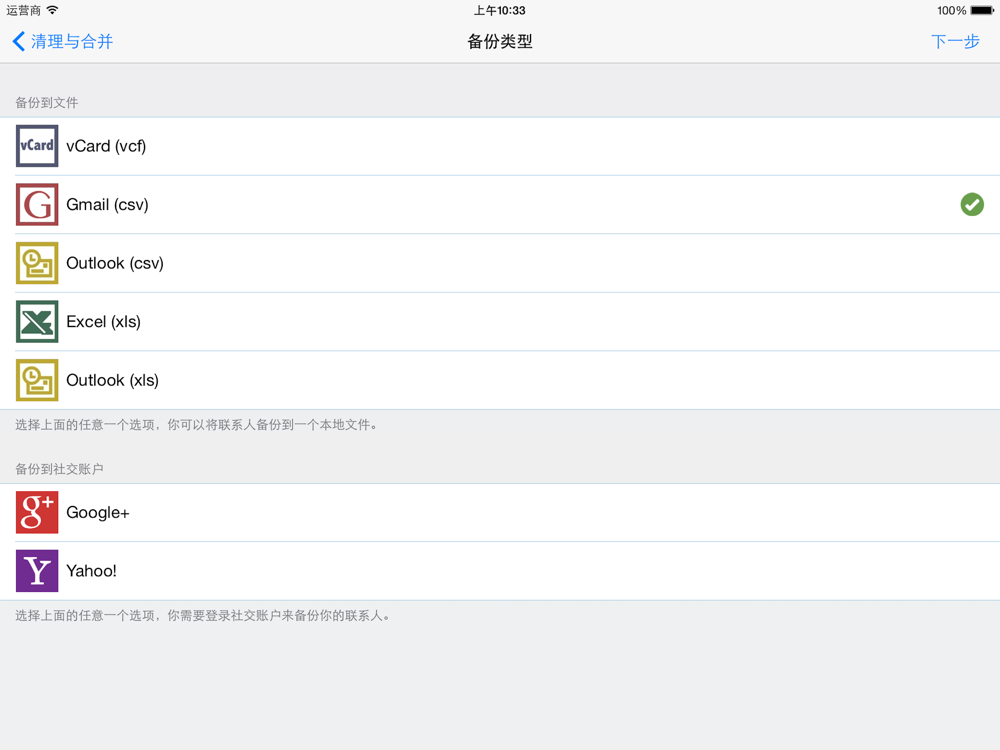Go back to 清理与合并
Screen dimensions: 1000x750
[62, 41]
